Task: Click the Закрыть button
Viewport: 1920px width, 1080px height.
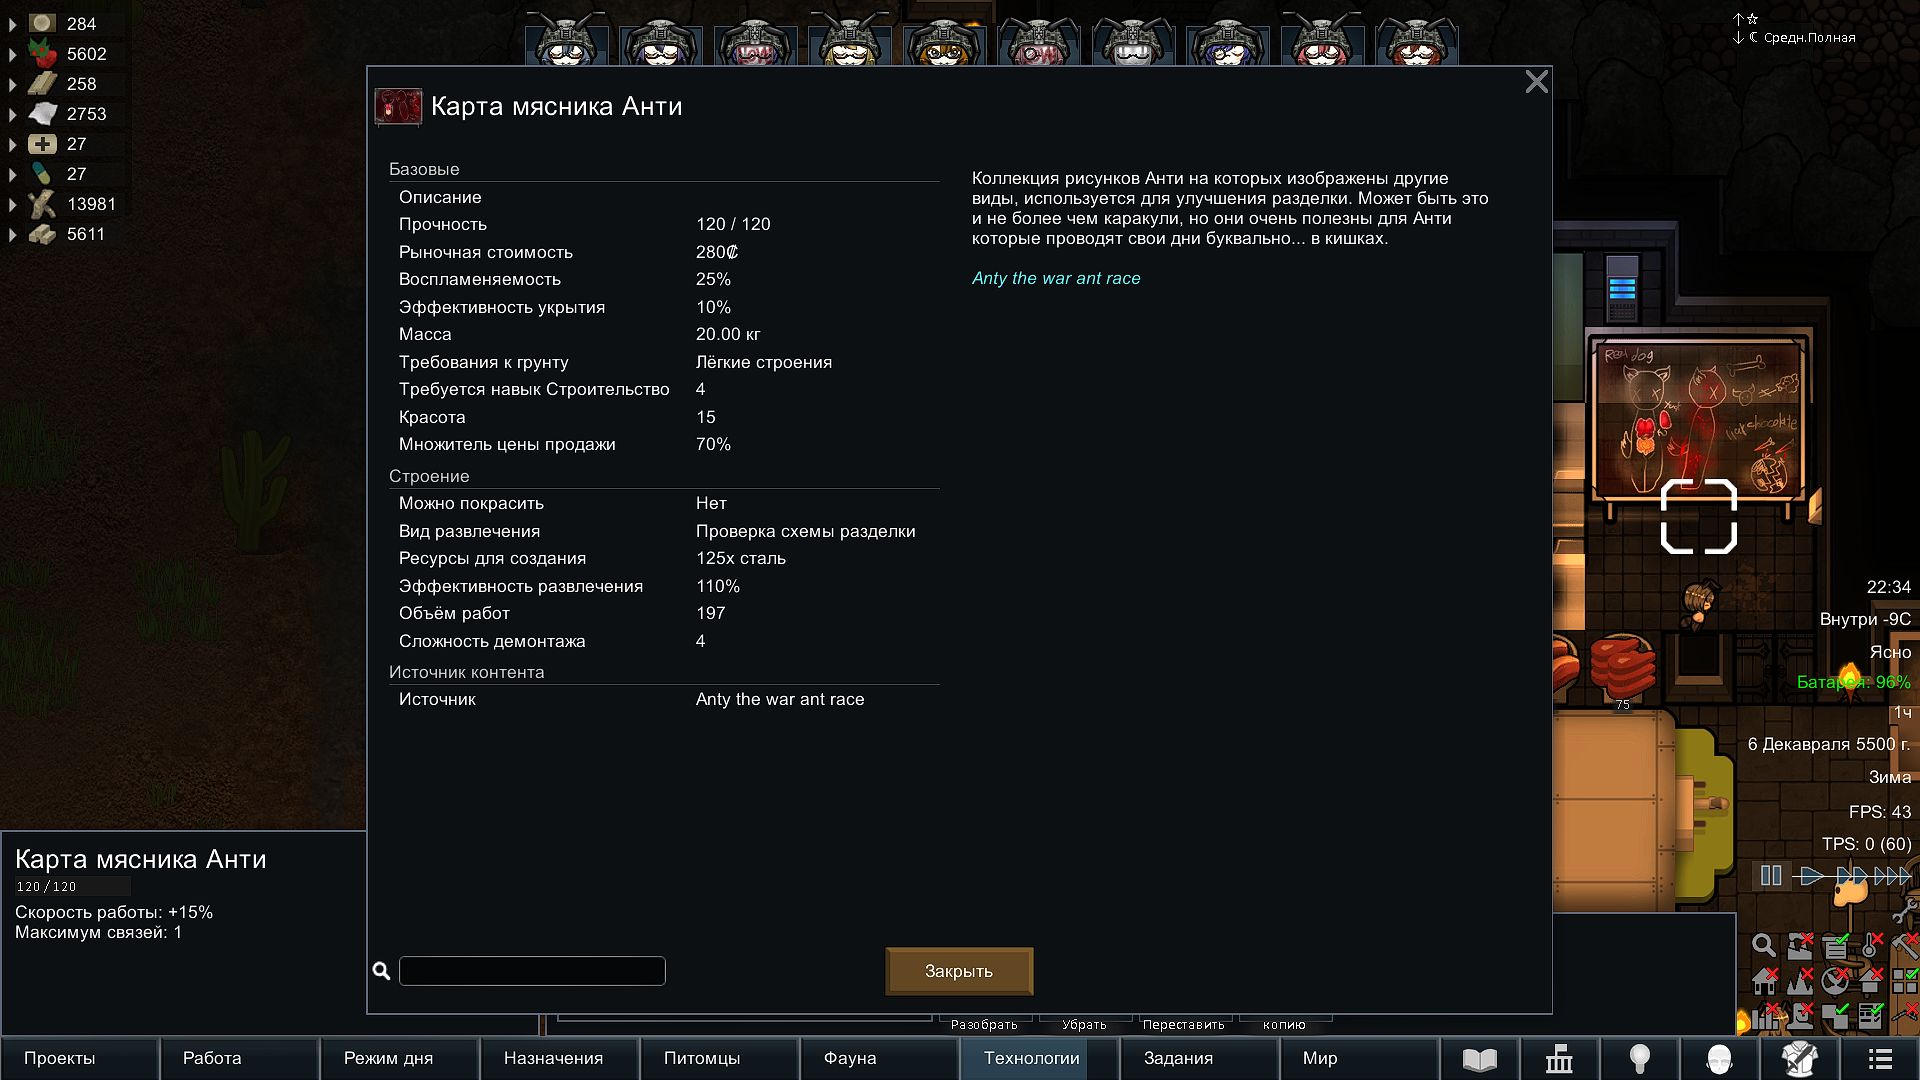Action: coord(959,971)
